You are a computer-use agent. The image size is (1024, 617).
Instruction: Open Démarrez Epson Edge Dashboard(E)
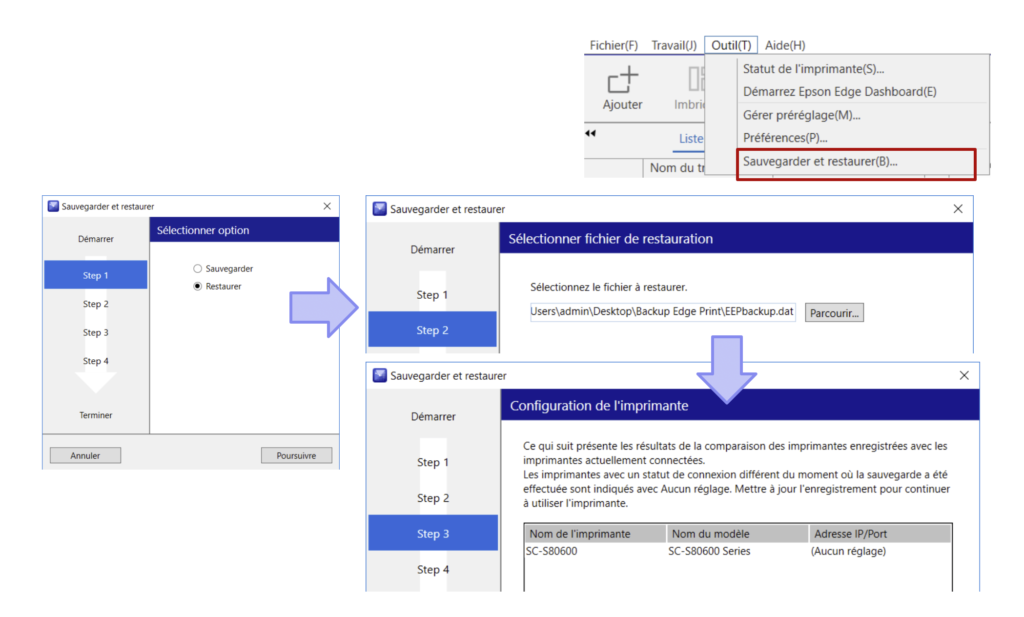839,91
